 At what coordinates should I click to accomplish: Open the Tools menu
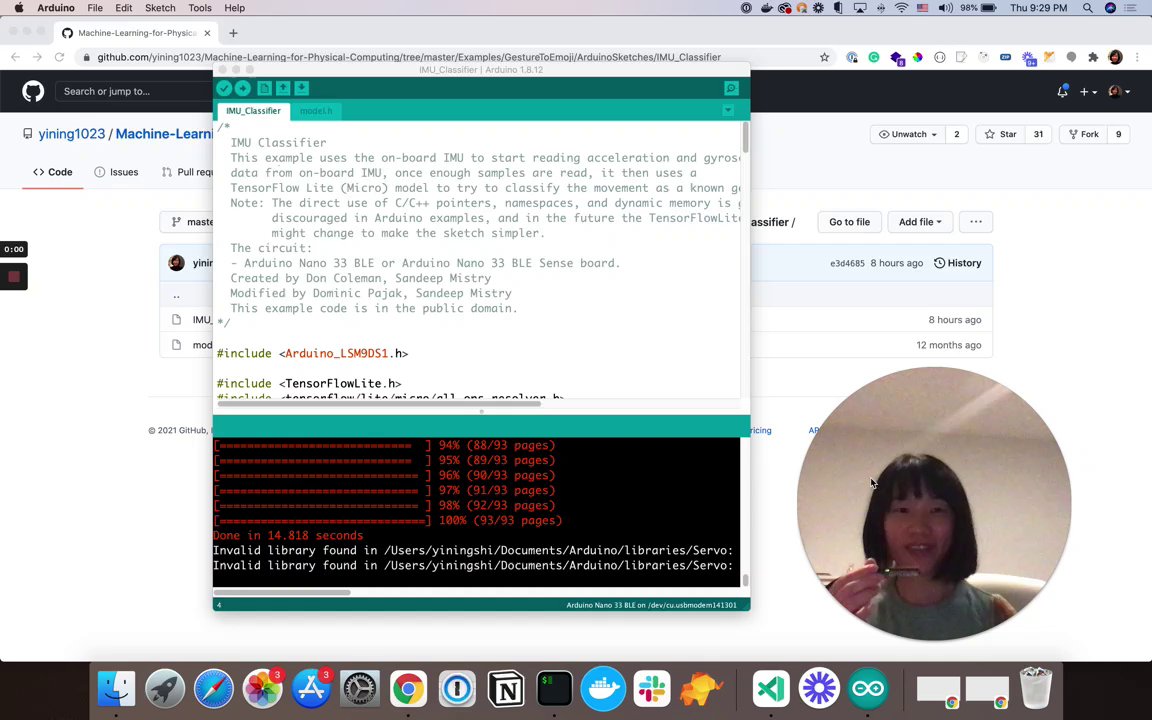pyautogui.click(x=200, y=8)
